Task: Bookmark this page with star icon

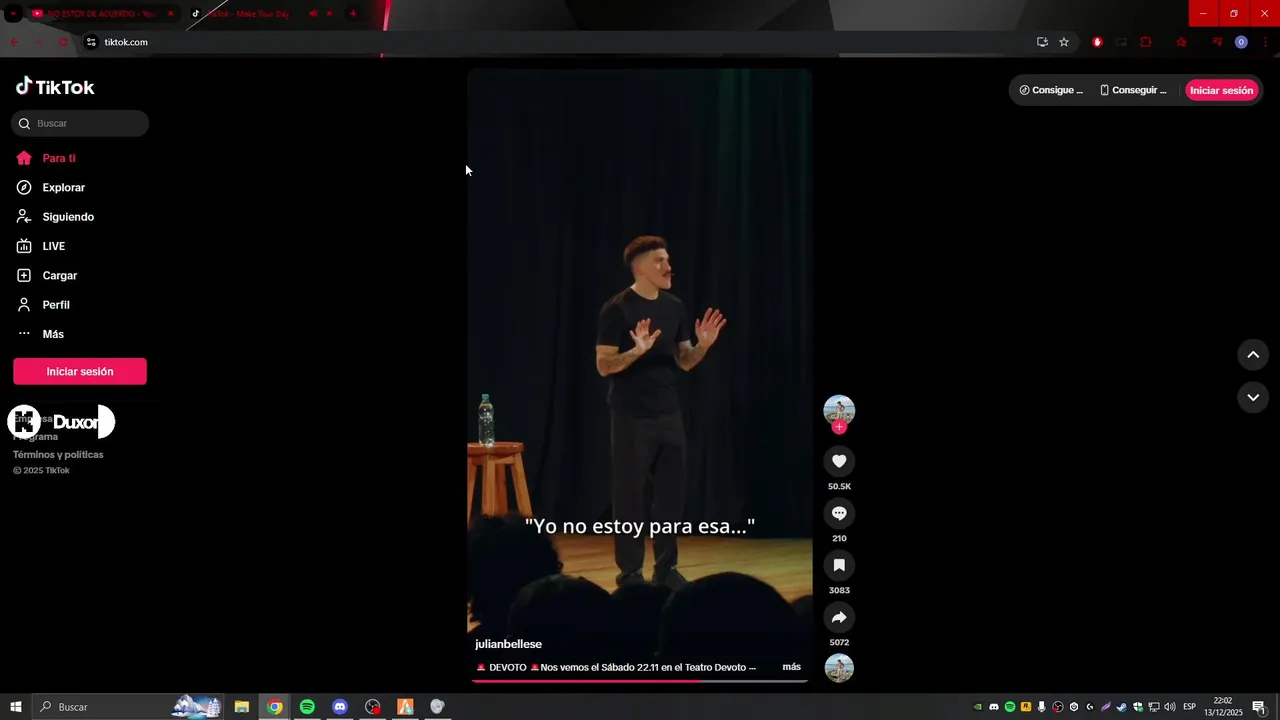Action: pyautogui.click(x=1064, y=42)
